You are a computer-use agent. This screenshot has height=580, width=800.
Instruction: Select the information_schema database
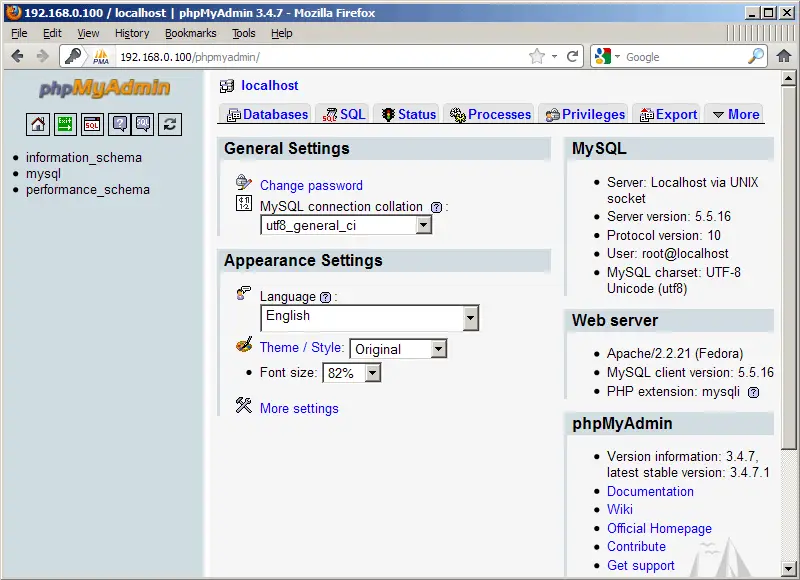[x=84, y=158]
